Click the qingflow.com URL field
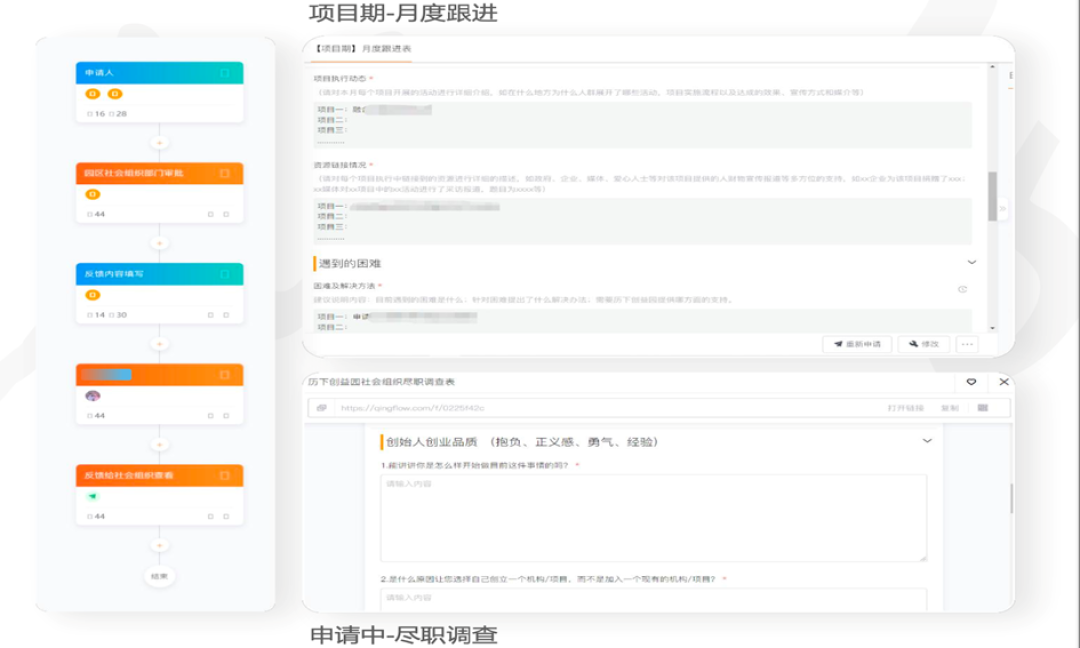Screen dimensions: 1080x648 [606, 408]
